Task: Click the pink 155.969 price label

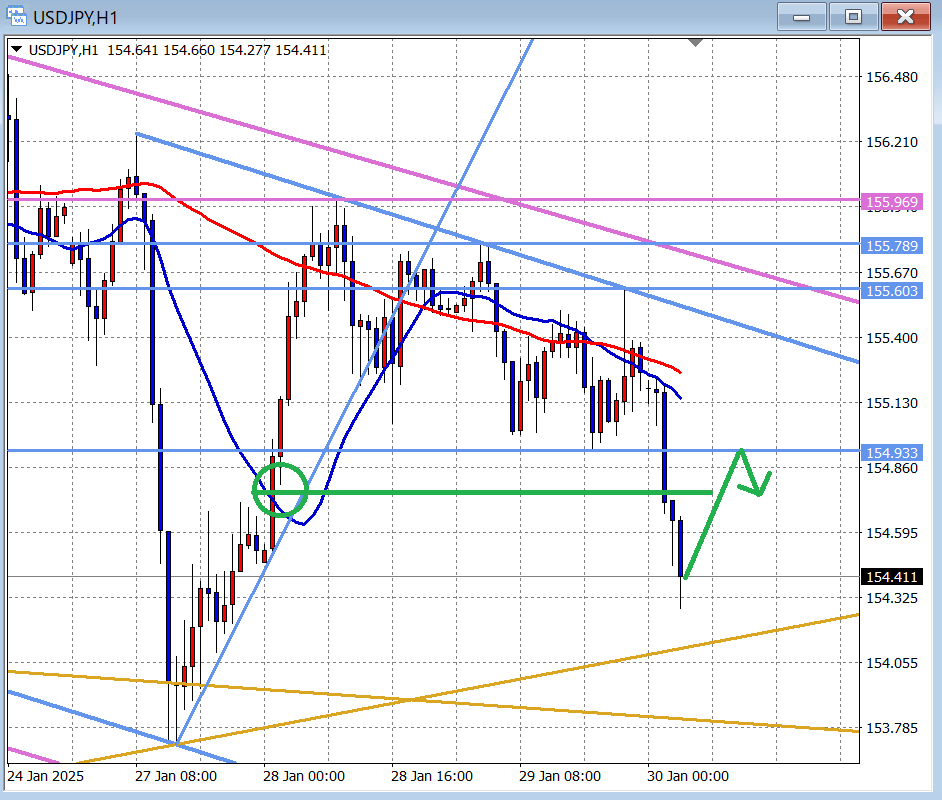Action: (x=892, y=202)
